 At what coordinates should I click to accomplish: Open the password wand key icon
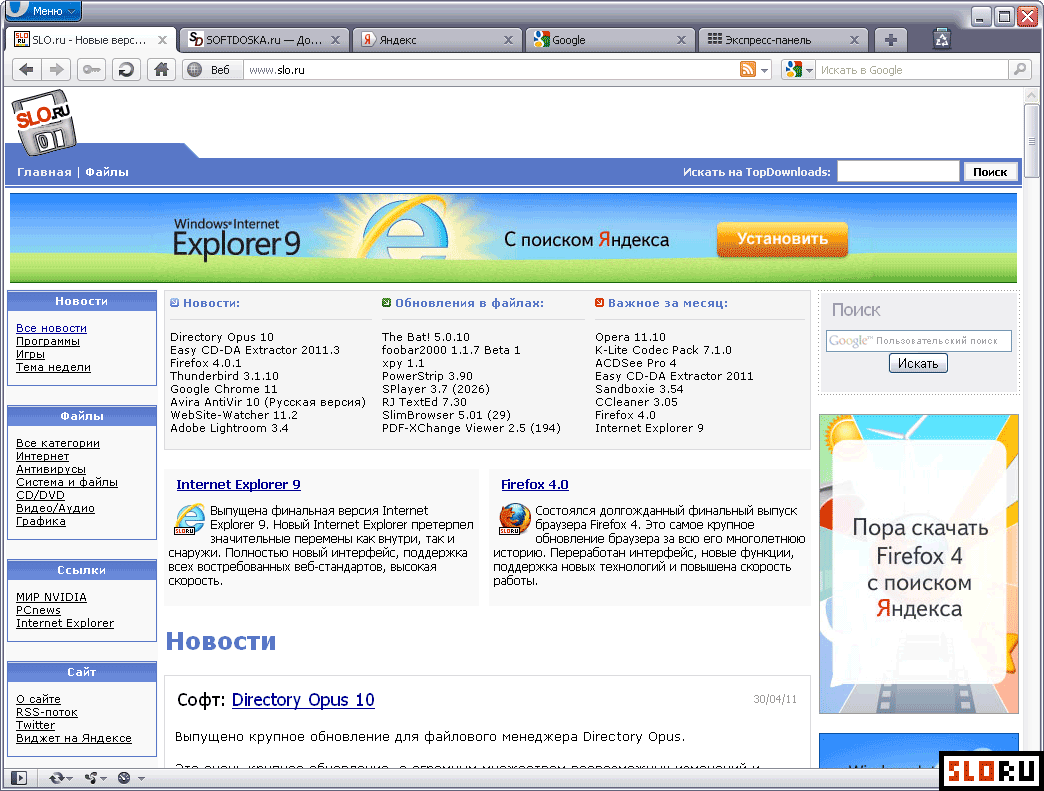(x=91, y=69)
